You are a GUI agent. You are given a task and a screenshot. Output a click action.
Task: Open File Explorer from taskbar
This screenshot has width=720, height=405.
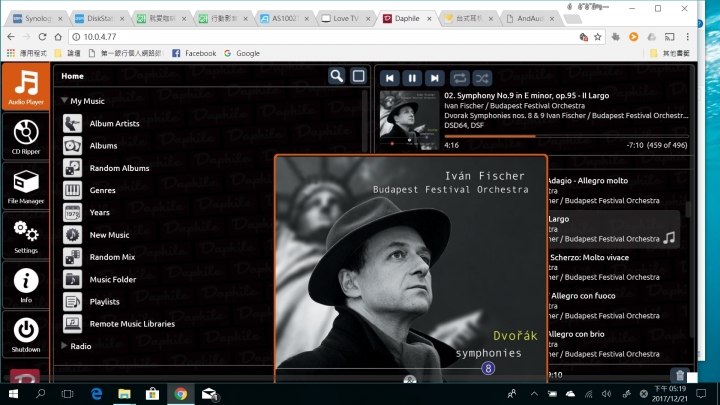(x=124, y=394)
